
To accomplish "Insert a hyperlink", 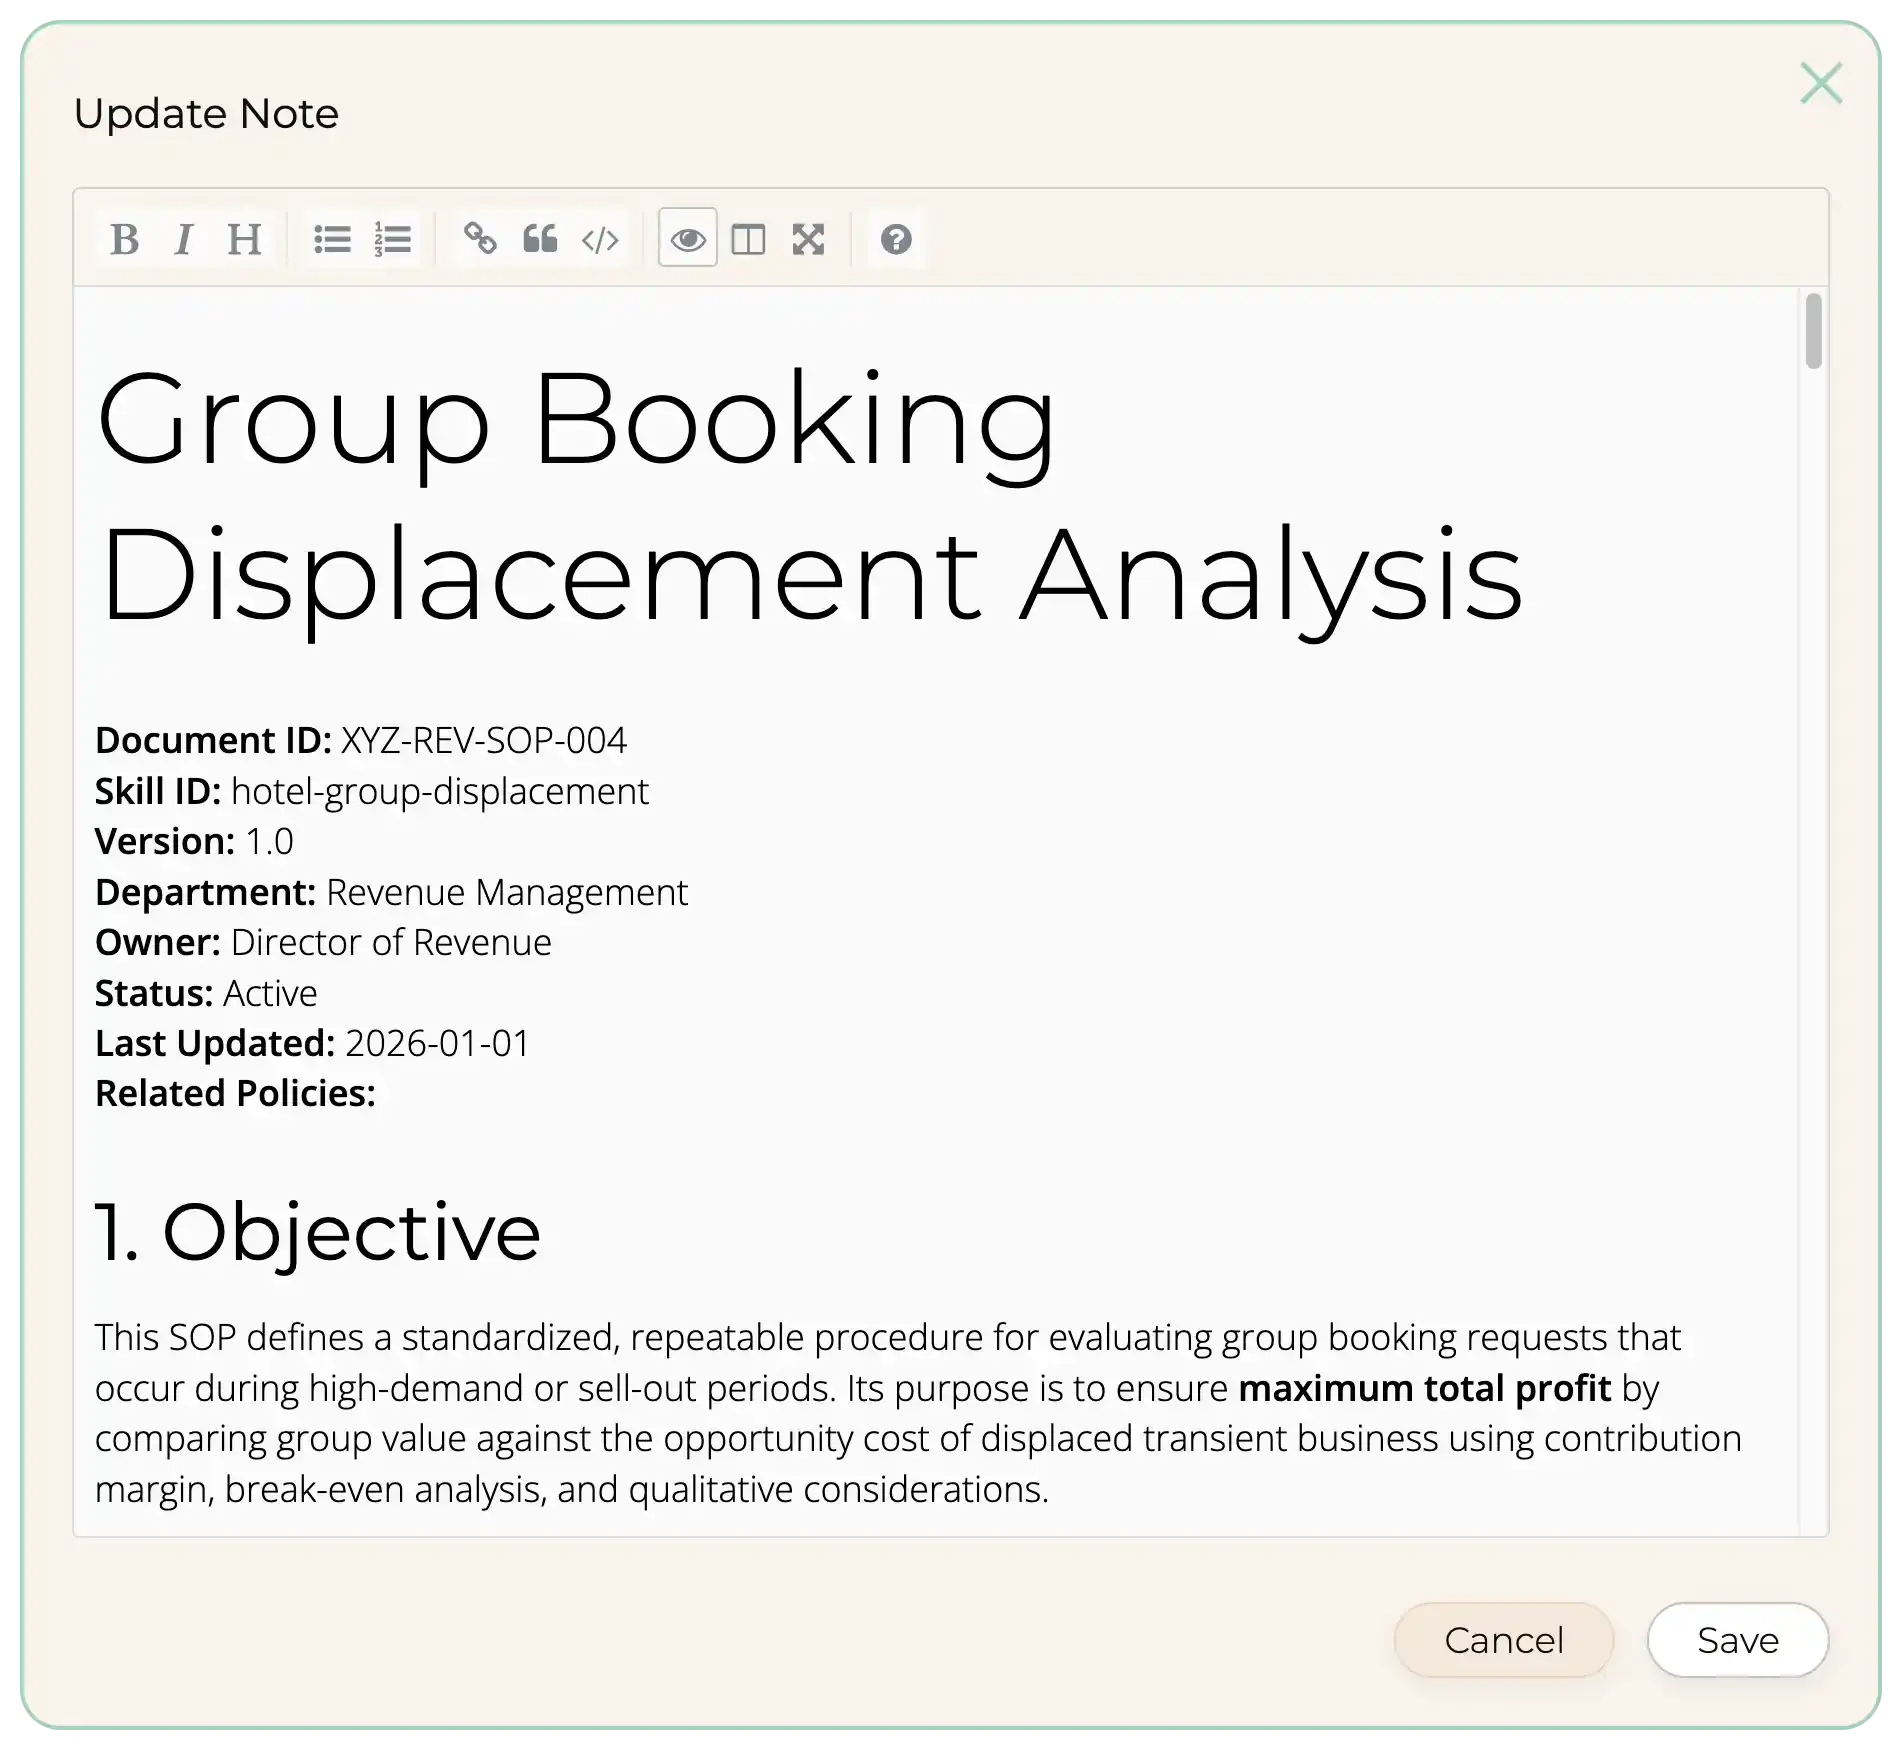I will click(x=480, y=239).
